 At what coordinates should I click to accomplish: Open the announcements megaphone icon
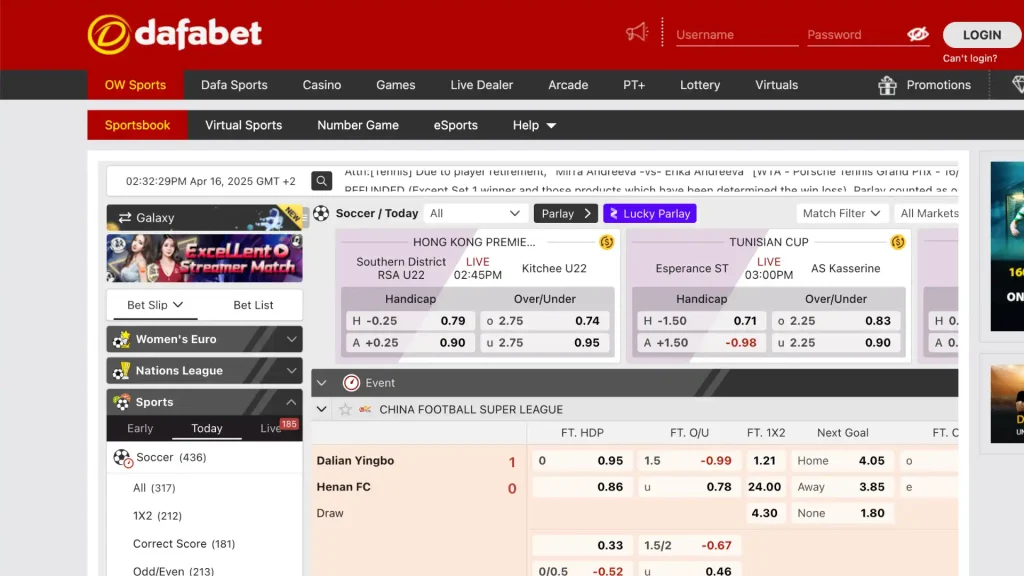coord(636,33)
